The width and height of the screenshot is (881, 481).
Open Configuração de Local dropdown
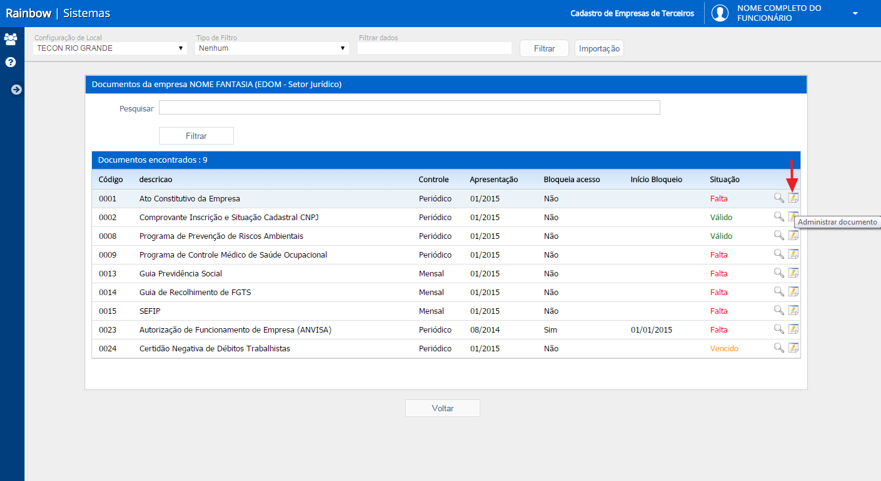click(110, 48)
